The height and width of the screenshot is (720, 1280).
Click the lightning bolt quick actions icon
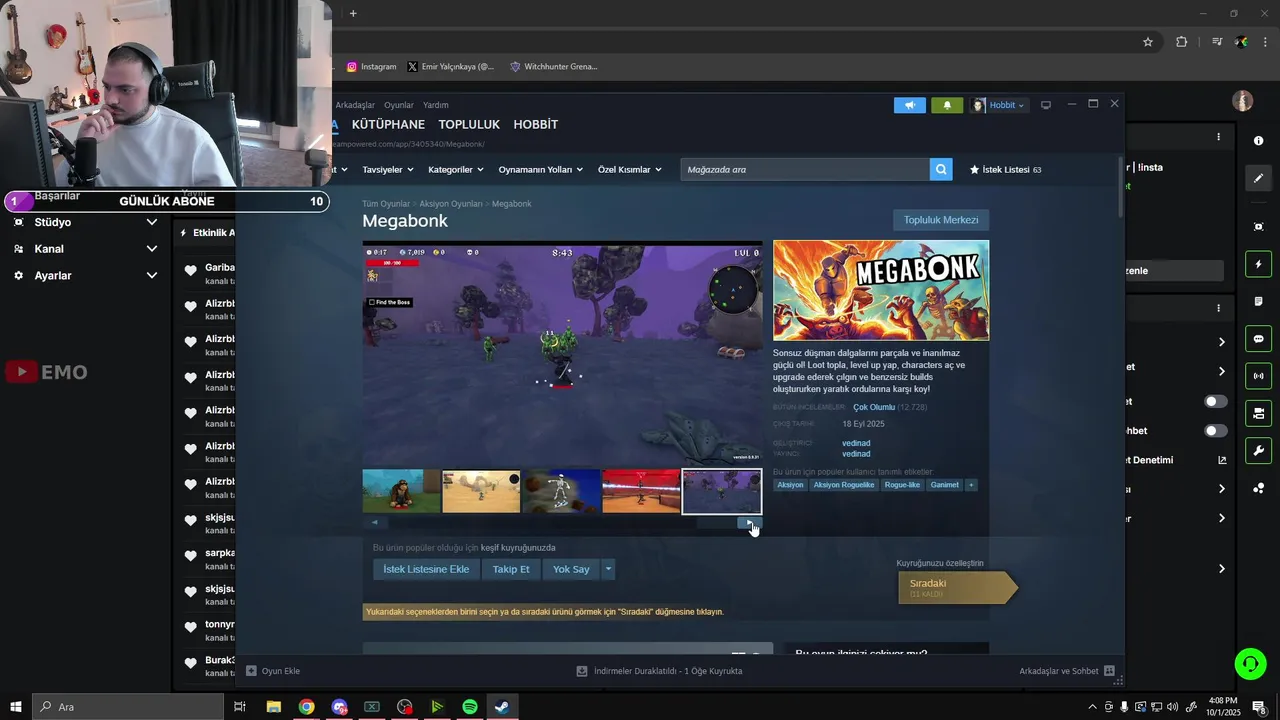(1258, 264)
